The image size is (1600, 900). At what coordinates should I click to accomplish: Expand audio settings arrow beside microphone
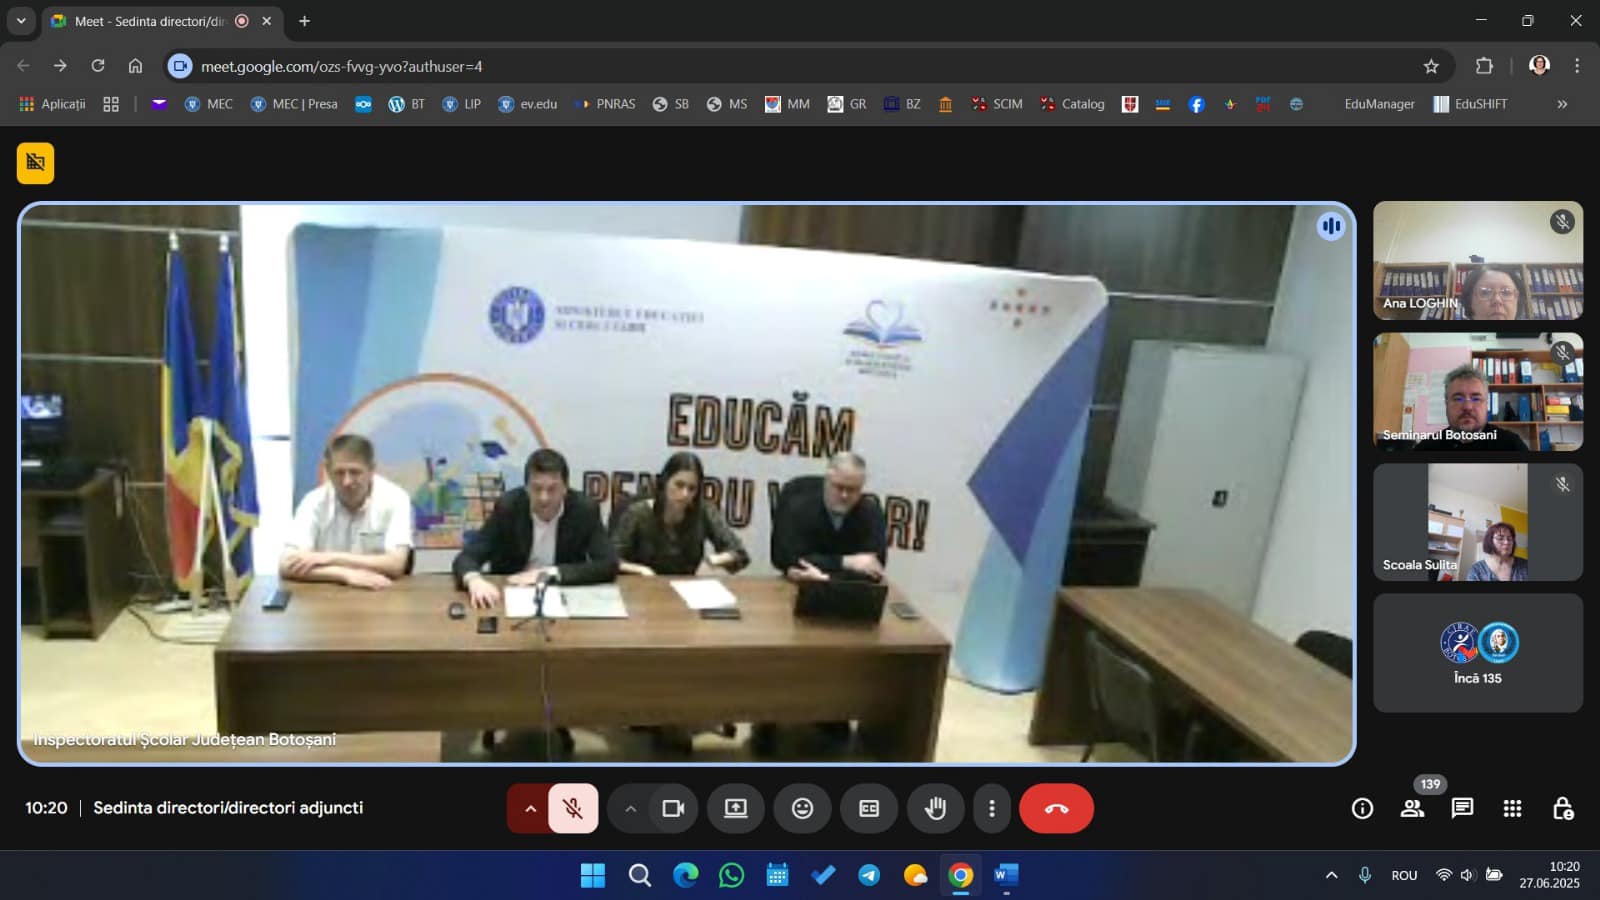tap(530, 808)
